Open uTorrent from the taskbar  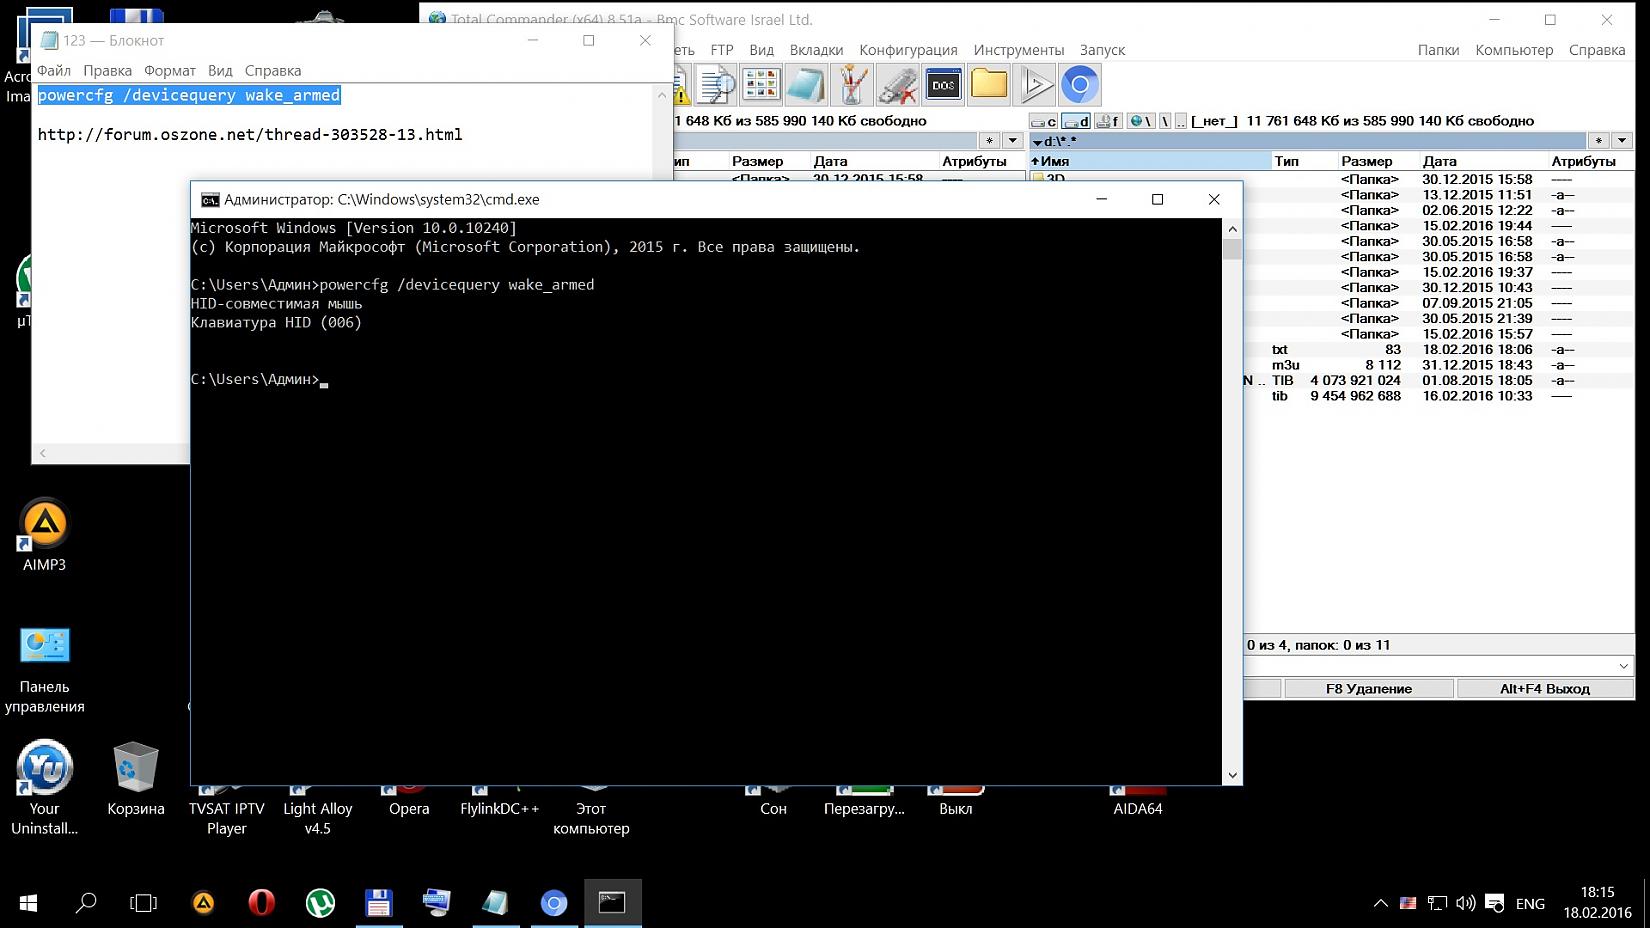[320, 903]
